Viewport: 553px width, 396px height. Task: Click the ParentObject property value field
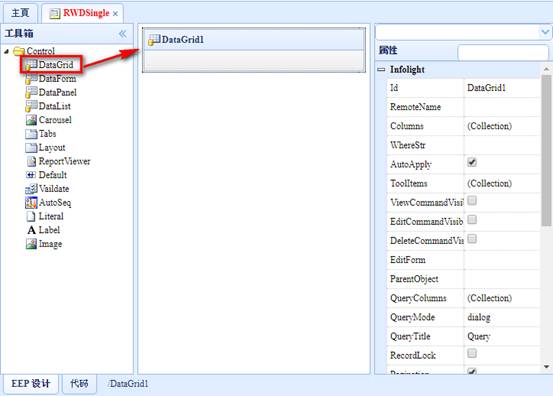[x=502, y=279]
